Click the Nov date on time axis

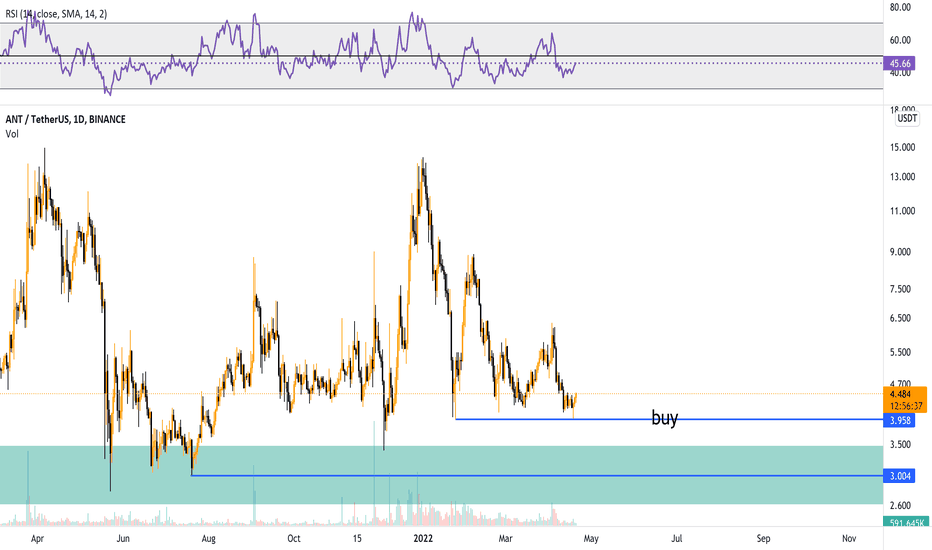pyautogui.click(x=849, y=539)
